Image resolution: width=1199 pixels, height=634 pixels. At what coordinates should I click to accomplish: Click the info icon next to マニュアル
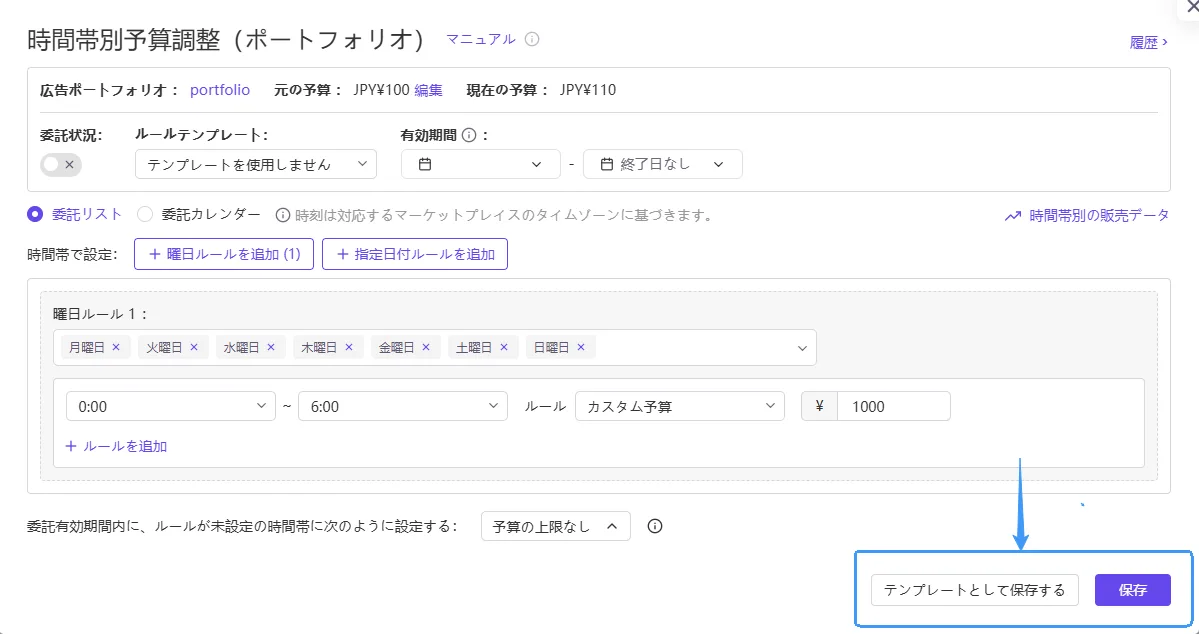(x=532, y=39)
